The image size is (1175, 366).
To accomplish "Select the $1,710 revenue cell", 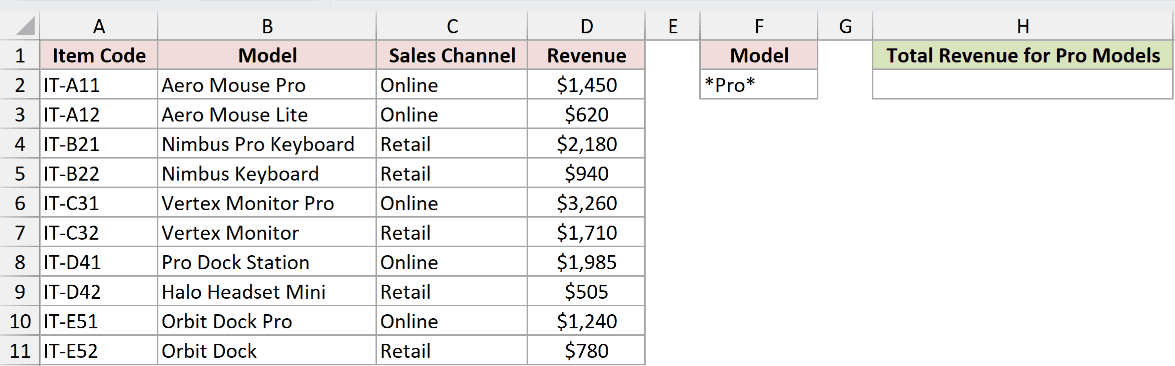I will (x=587, y=232).
